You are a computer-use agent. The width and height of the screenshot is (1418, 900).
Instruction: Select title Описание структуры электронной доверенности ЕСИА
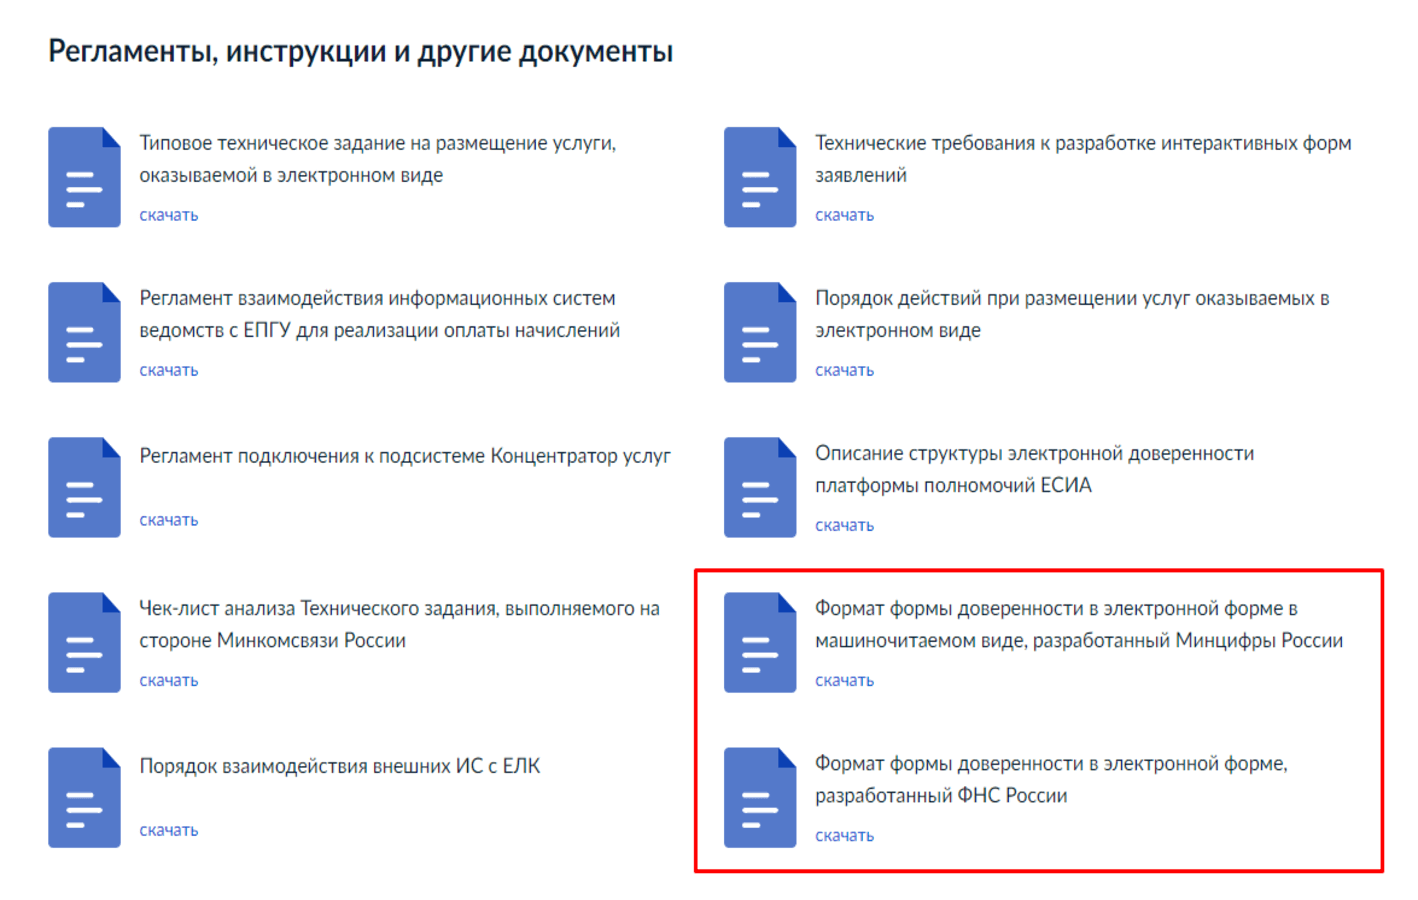tap(1035, 469)
